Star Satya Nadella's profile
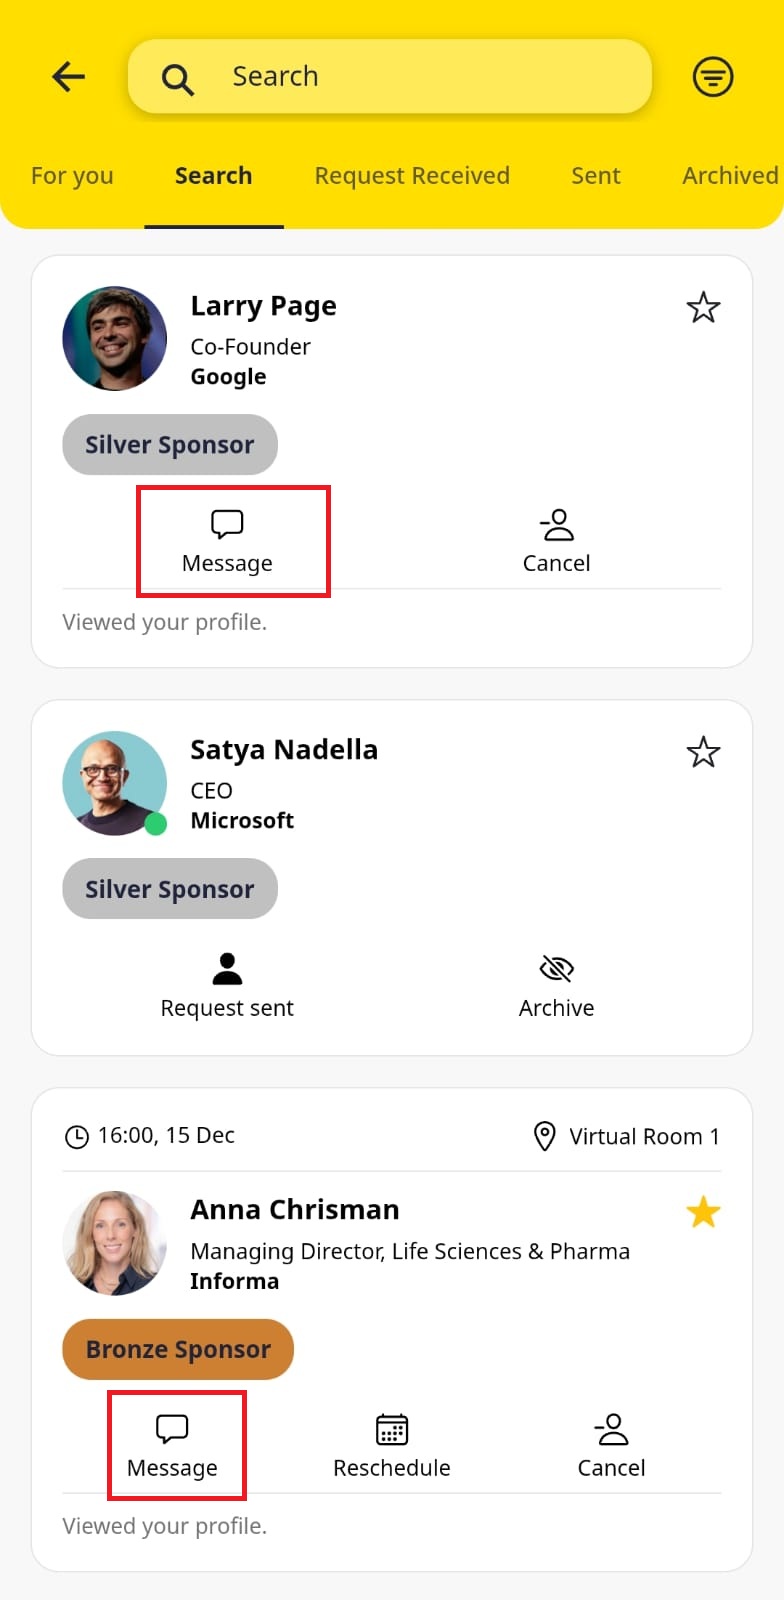Viewport: 784px width, 1600px height. pos(703,752)
